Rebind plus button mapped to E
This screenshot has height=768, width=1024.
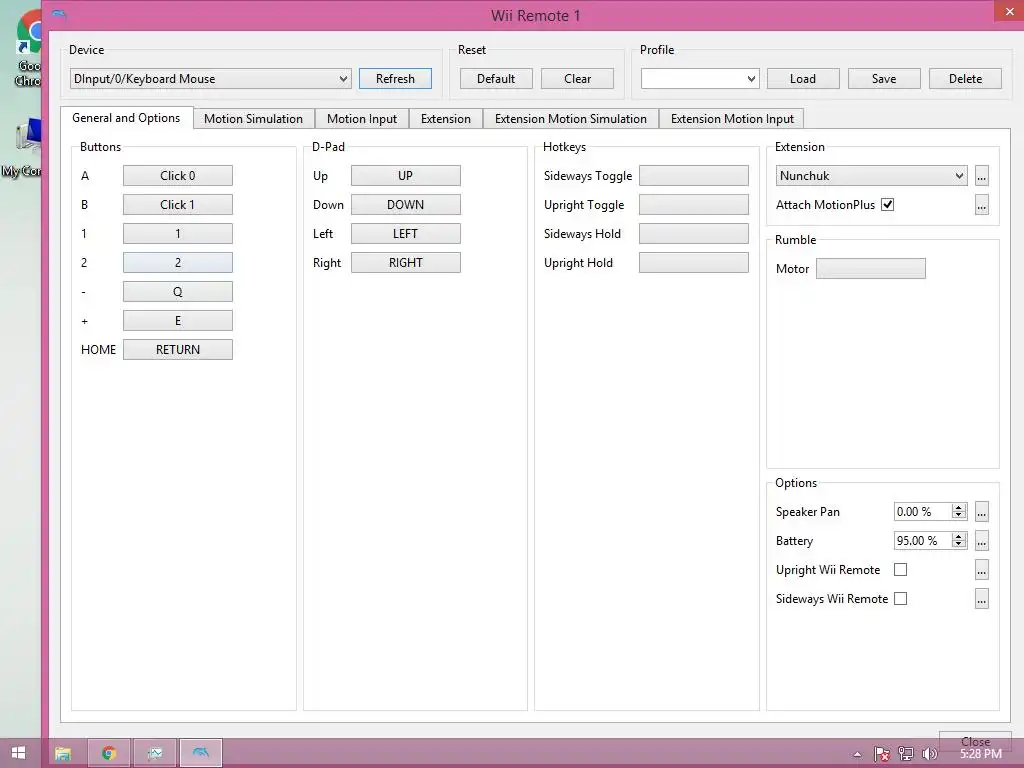tap(178, 321)
